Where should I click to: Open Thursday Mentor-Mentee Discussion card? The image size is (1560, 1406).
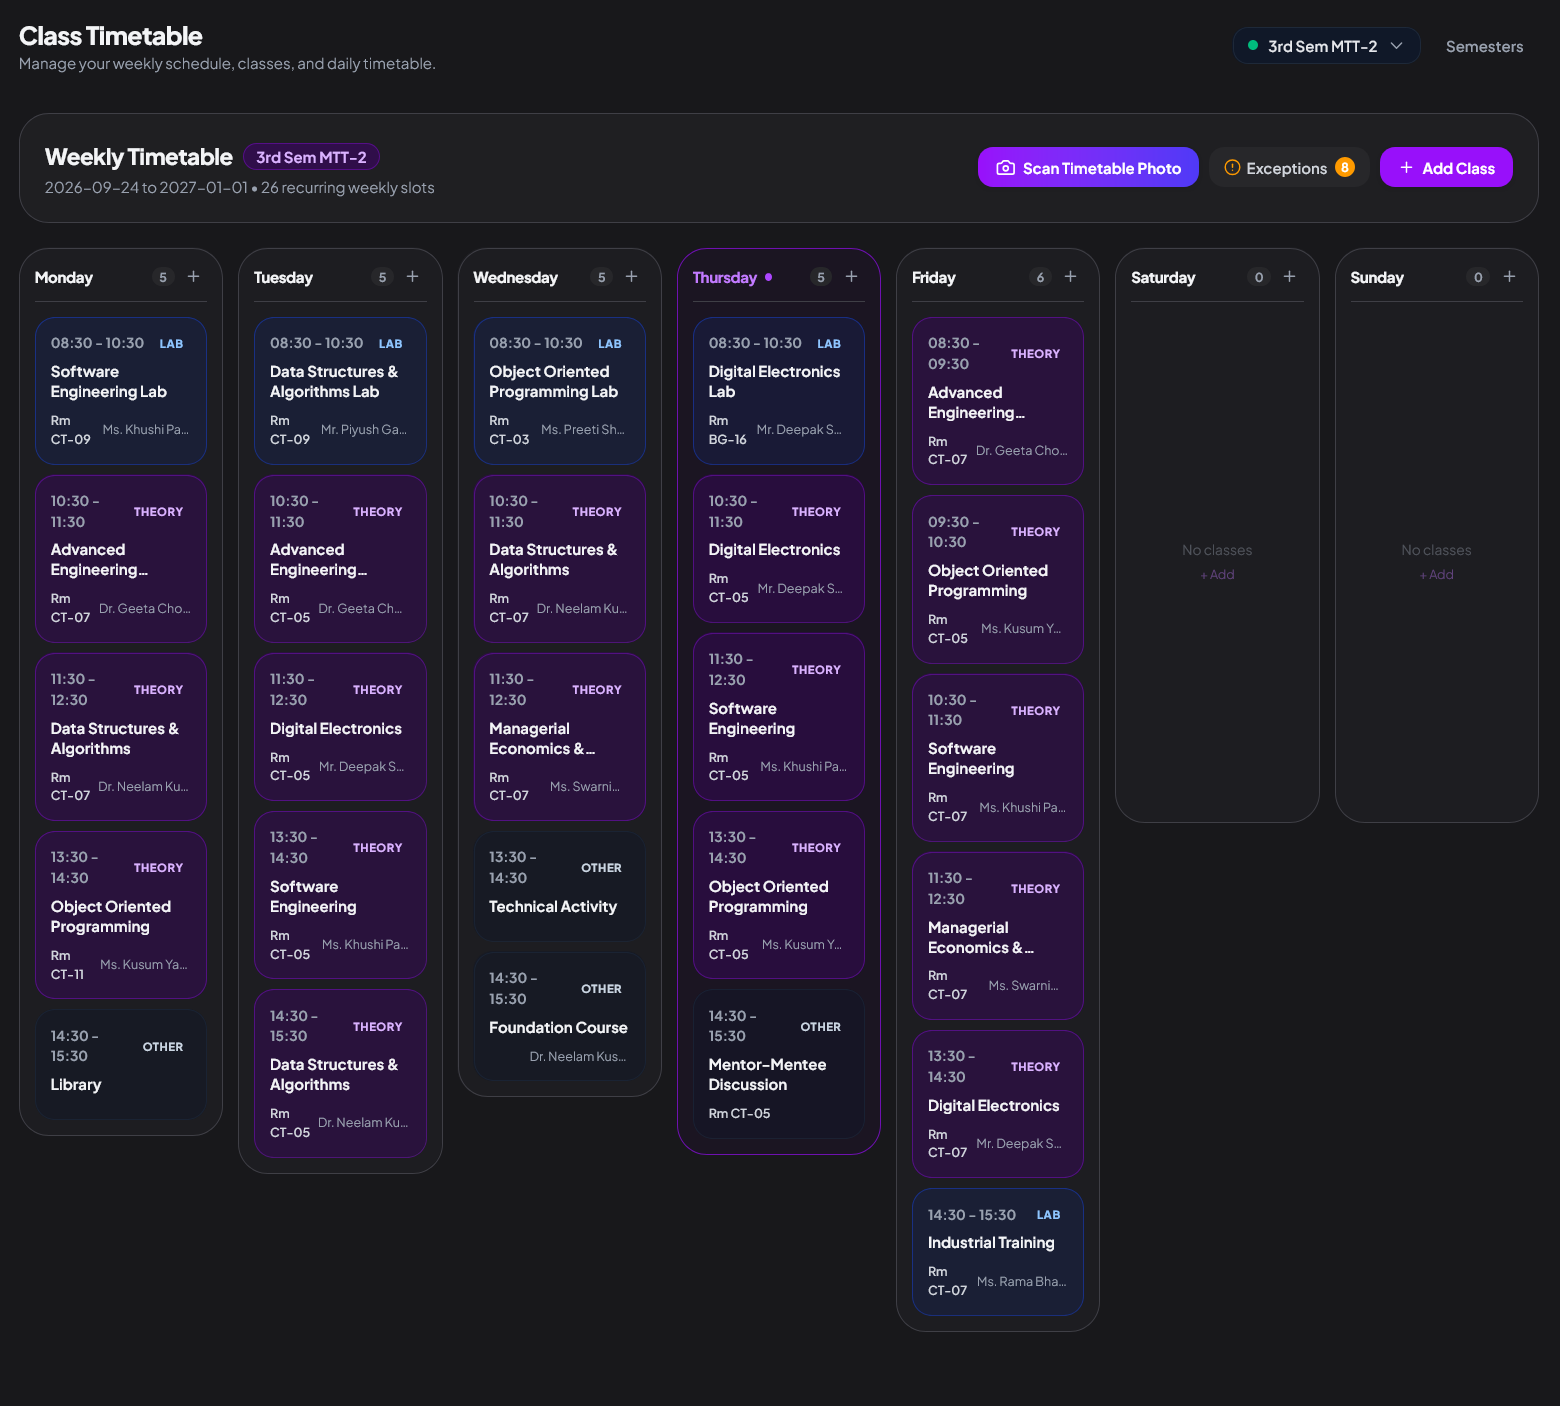click(x=779, y=1064)
